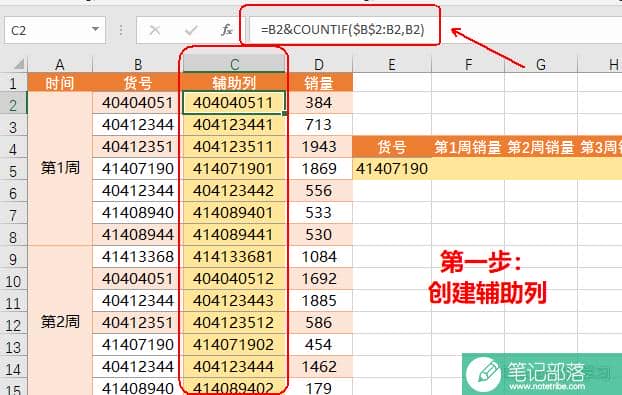Open the insert function fx icon
This screenshot has height=395, width=622.
click(227, 30)
